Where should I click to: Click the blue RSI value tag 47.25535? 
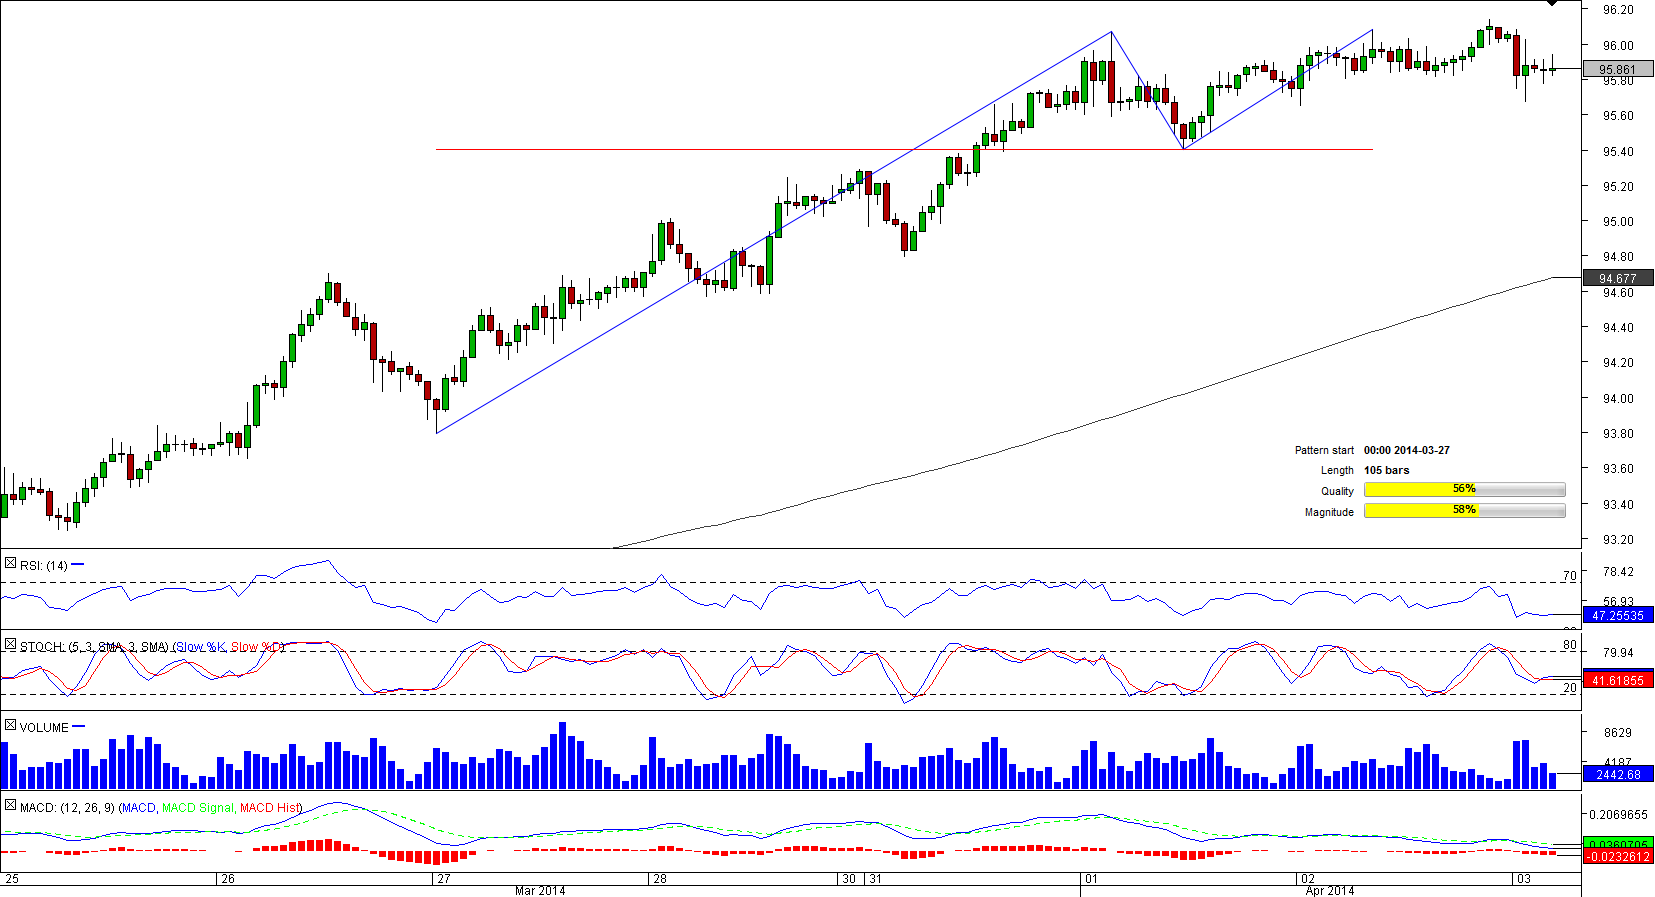(x=1617, y=615)
